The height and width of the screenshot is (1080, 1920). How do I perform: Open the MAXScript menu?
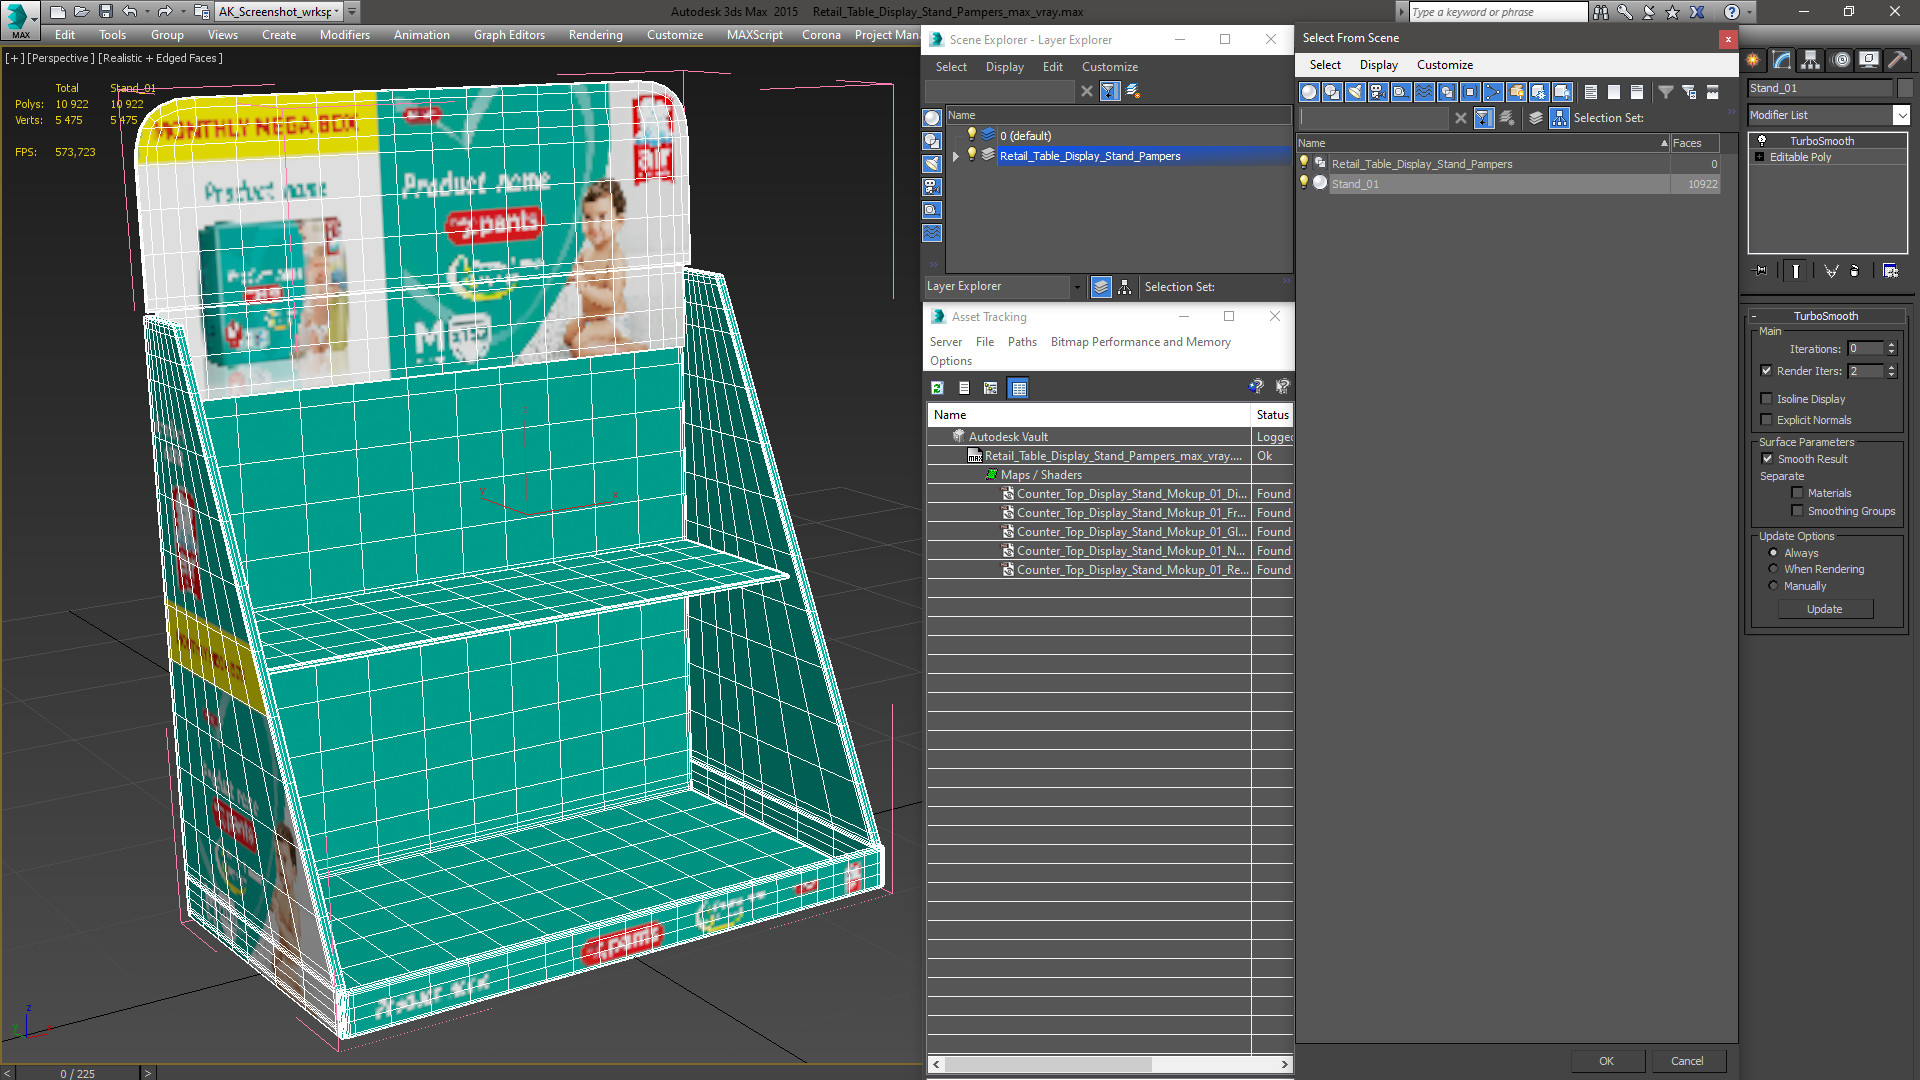tap(754, 35)
